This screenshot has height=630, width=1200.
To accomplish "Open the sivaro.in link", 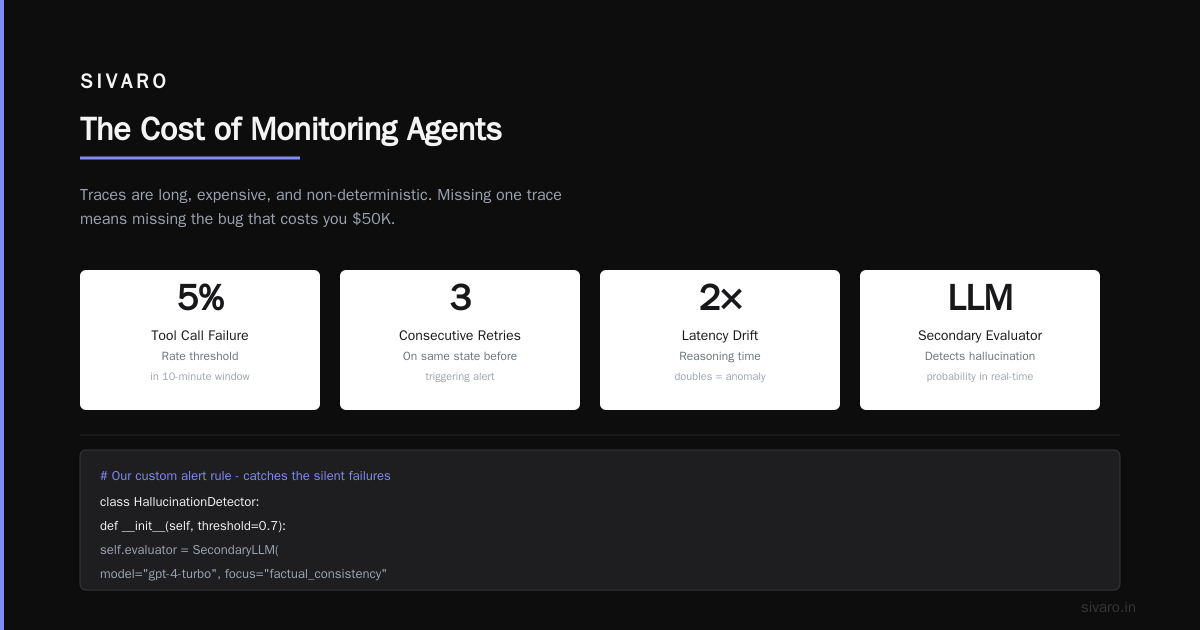I will [x=1108, y=607].
